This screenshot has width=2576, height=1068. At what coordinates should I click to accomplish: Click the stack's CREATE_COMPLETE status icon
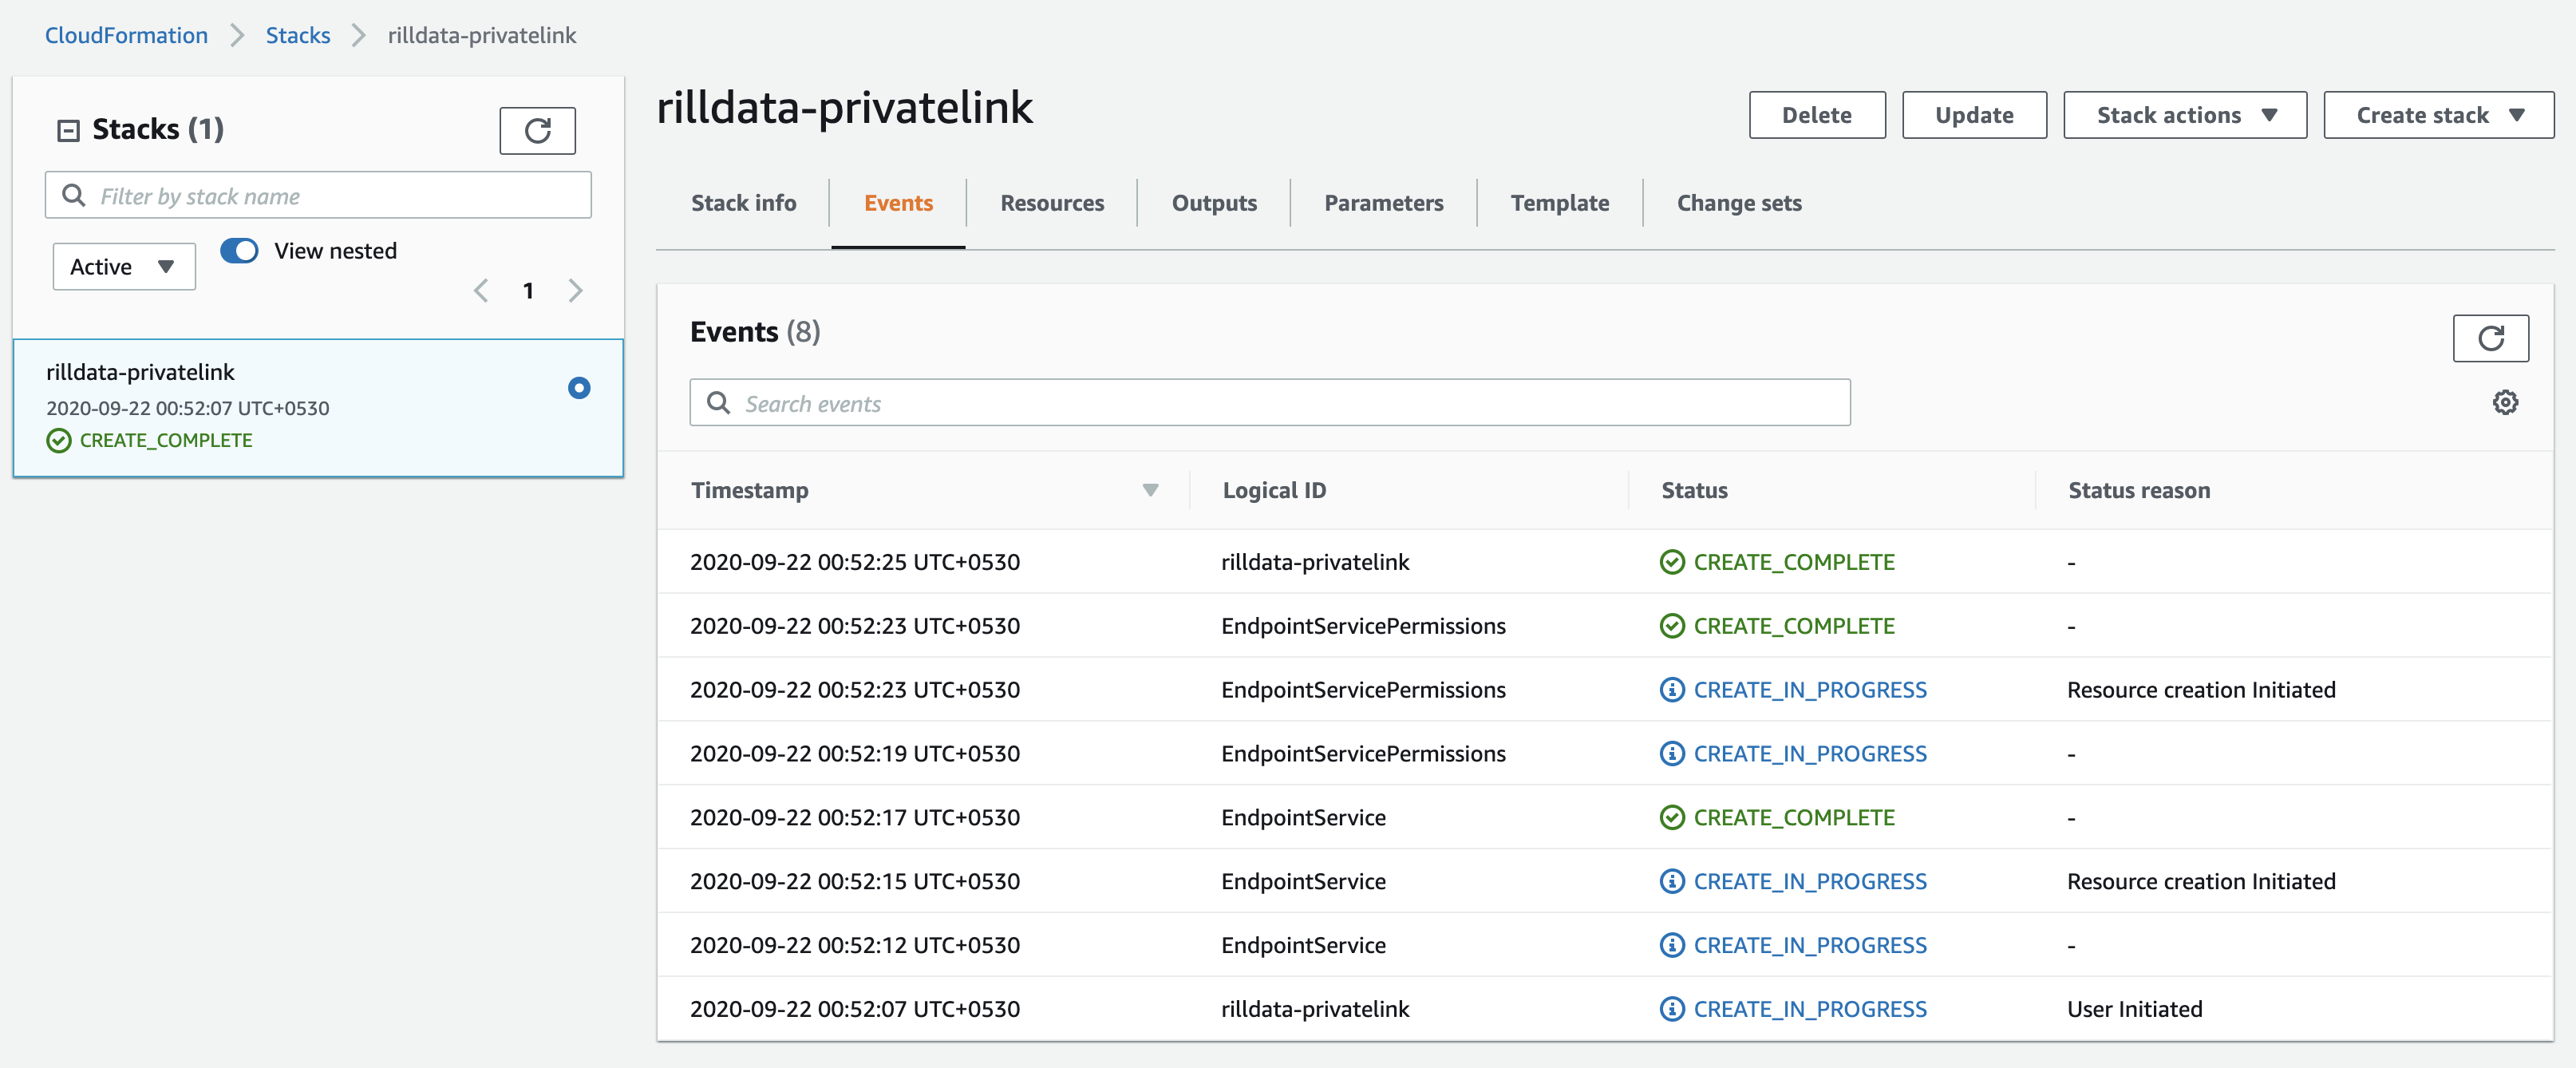pos(59,440)
